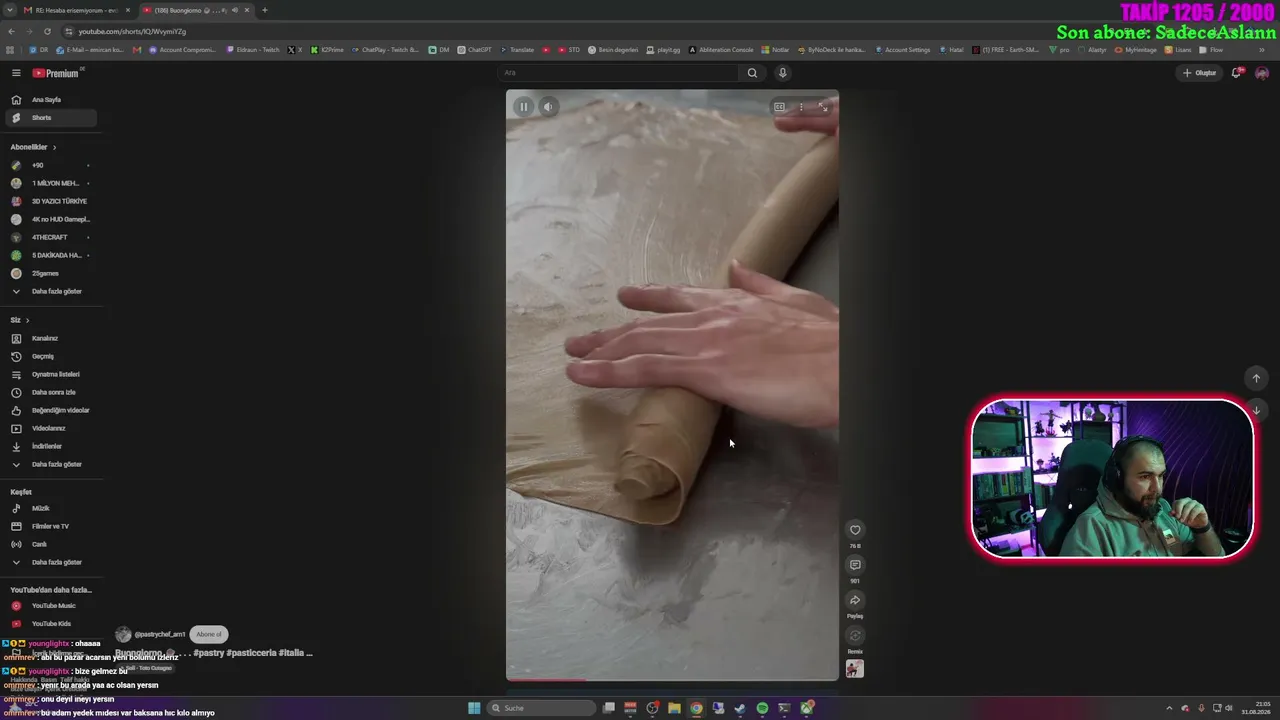Mute the Shorts video volume
Image resolution: width=1280 pixels, height=720 pixels.
(x=548, y=107)
